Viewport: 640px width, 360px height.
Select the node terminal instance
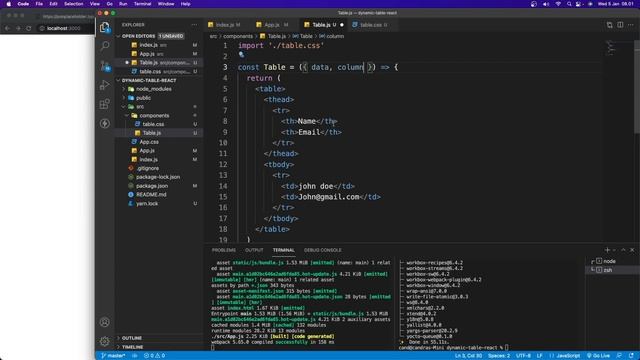click(x=611, y=261)
